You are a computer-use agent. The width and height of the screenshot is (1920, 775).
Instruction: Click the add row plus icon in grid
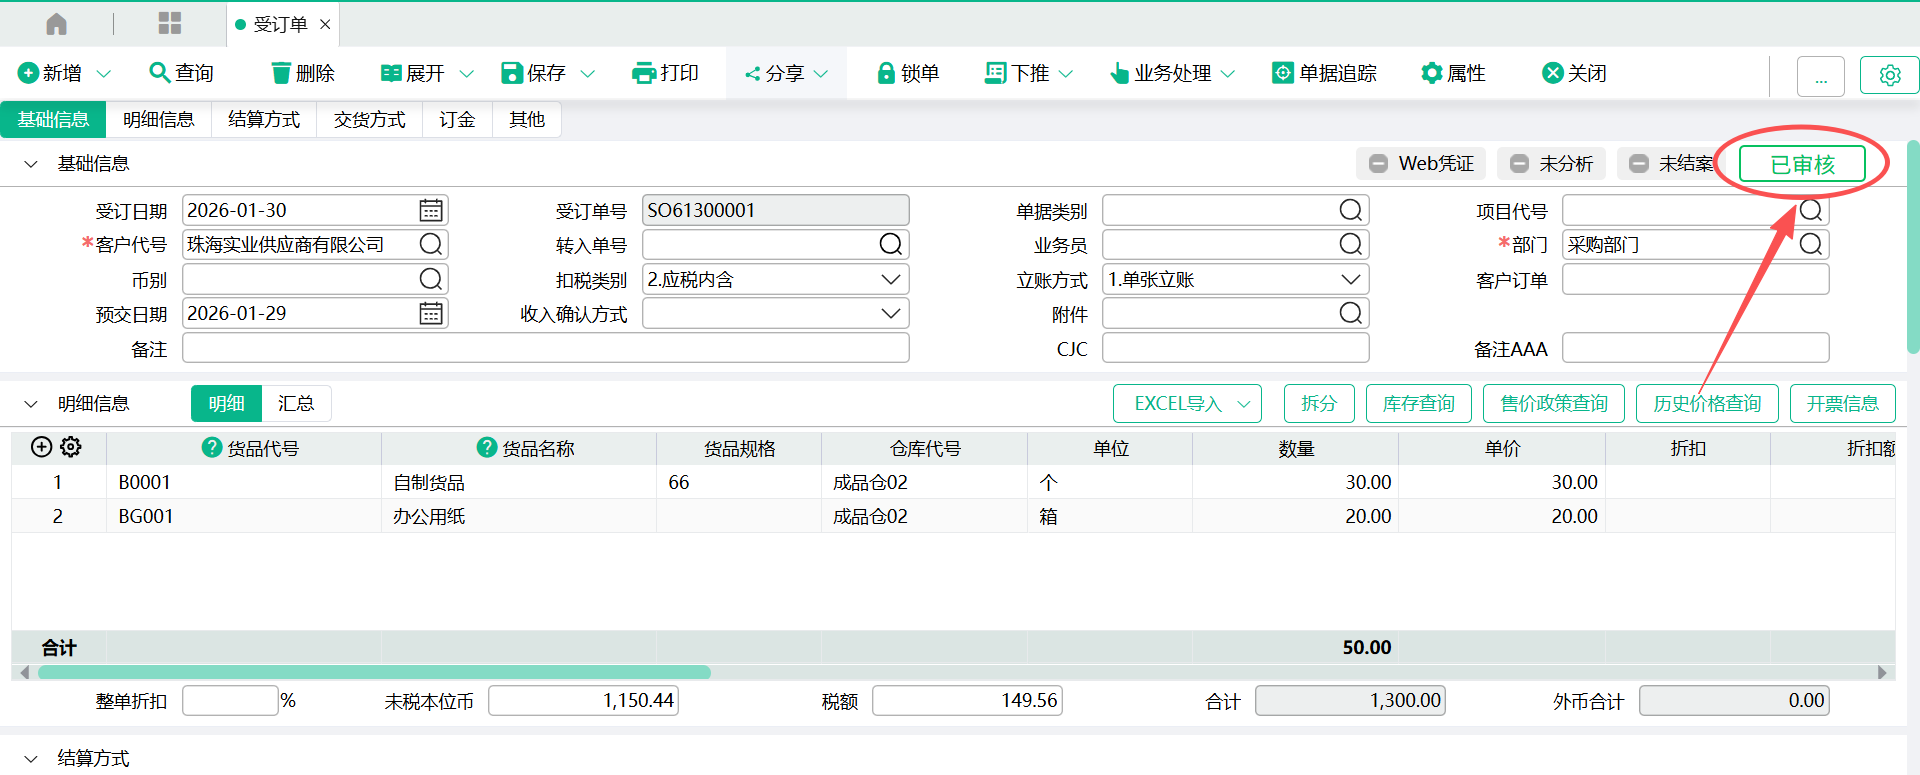pos(41,447)
